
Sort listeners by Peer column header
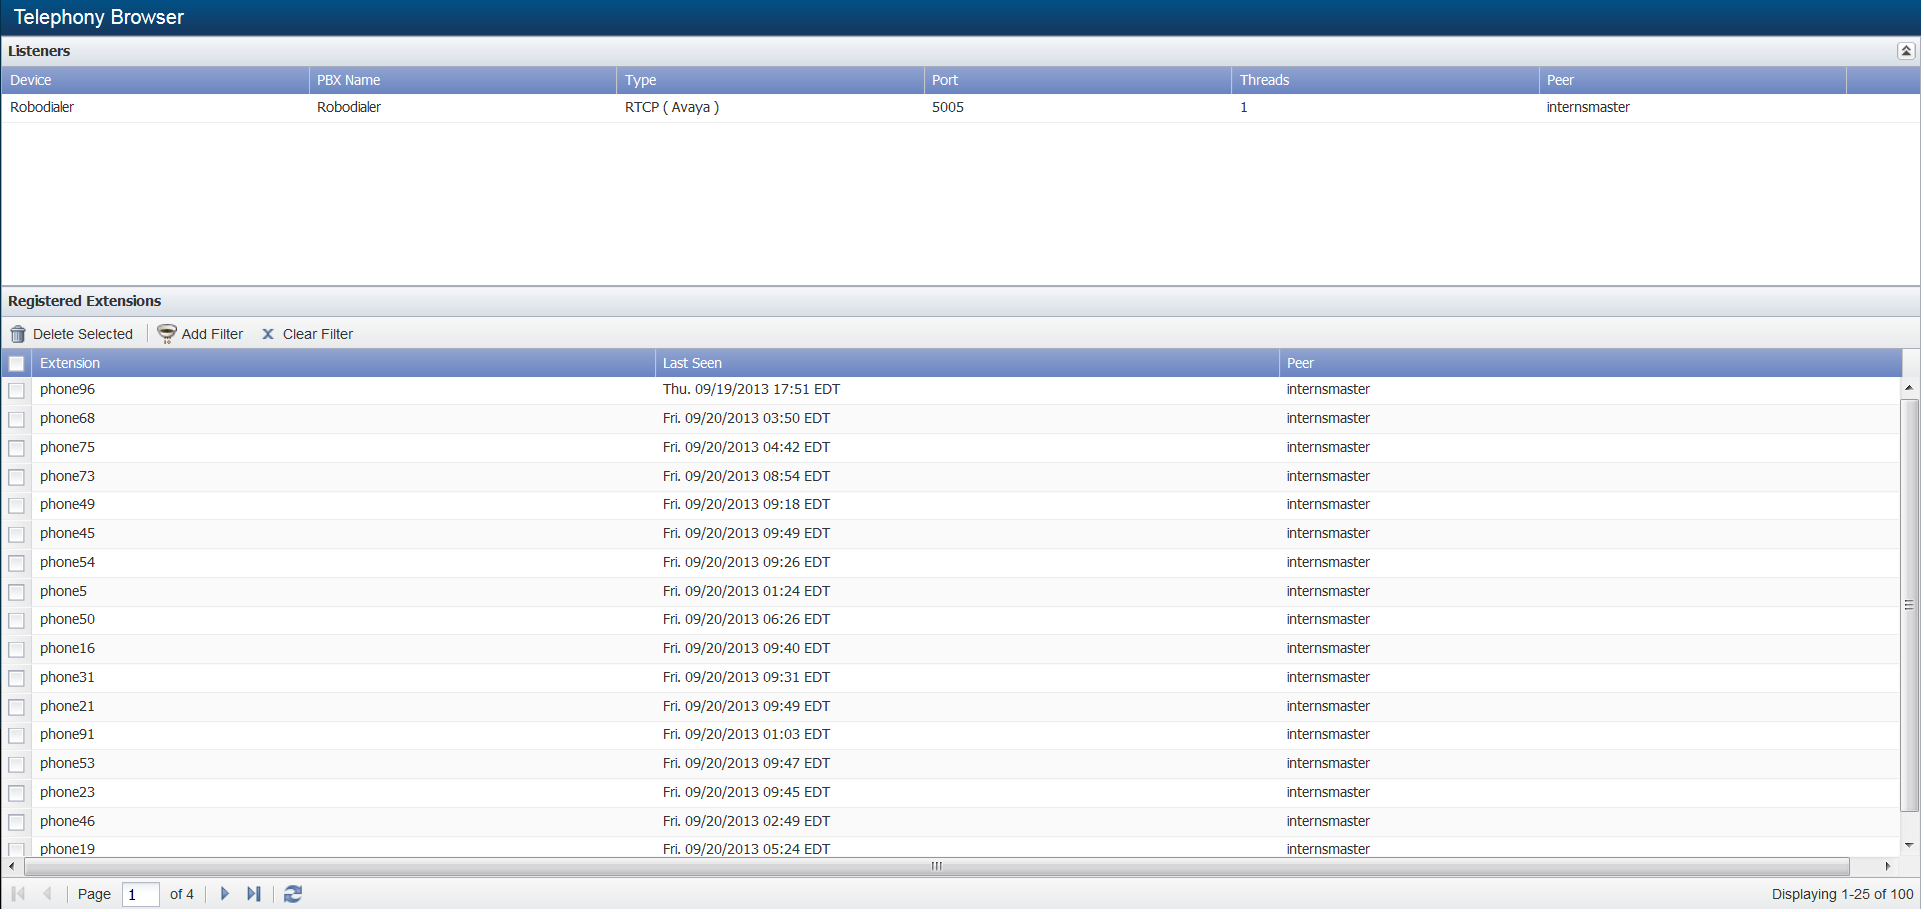point(1692,81)
